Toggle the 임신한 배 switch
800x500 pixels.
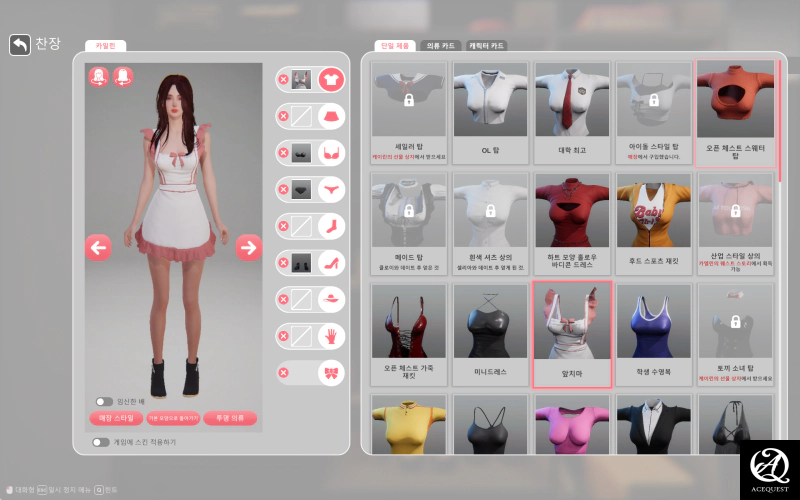[103, 401]
